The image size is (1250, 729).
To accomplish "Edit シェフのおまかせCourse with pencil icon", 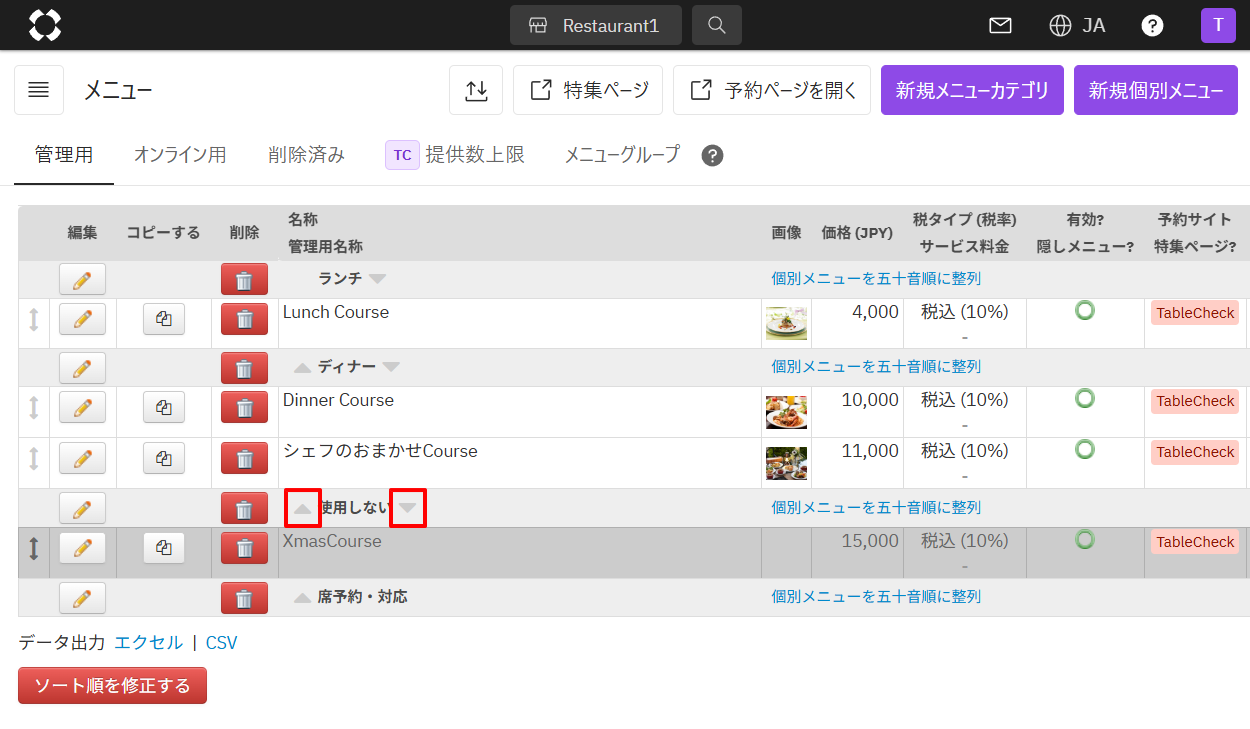I will pyautogui.click(x=82, y=458).
